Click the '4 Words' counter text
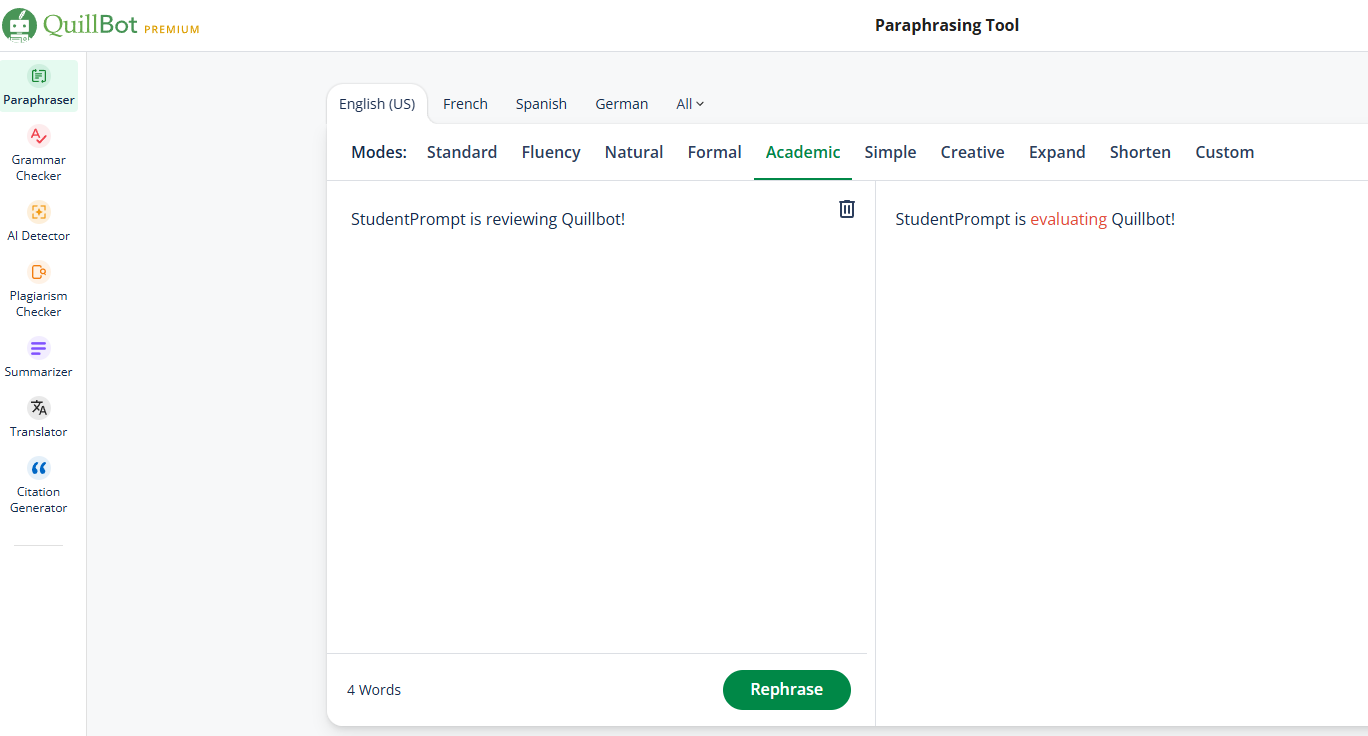Viewport: 1368px width, 736px height. [374, 690]
